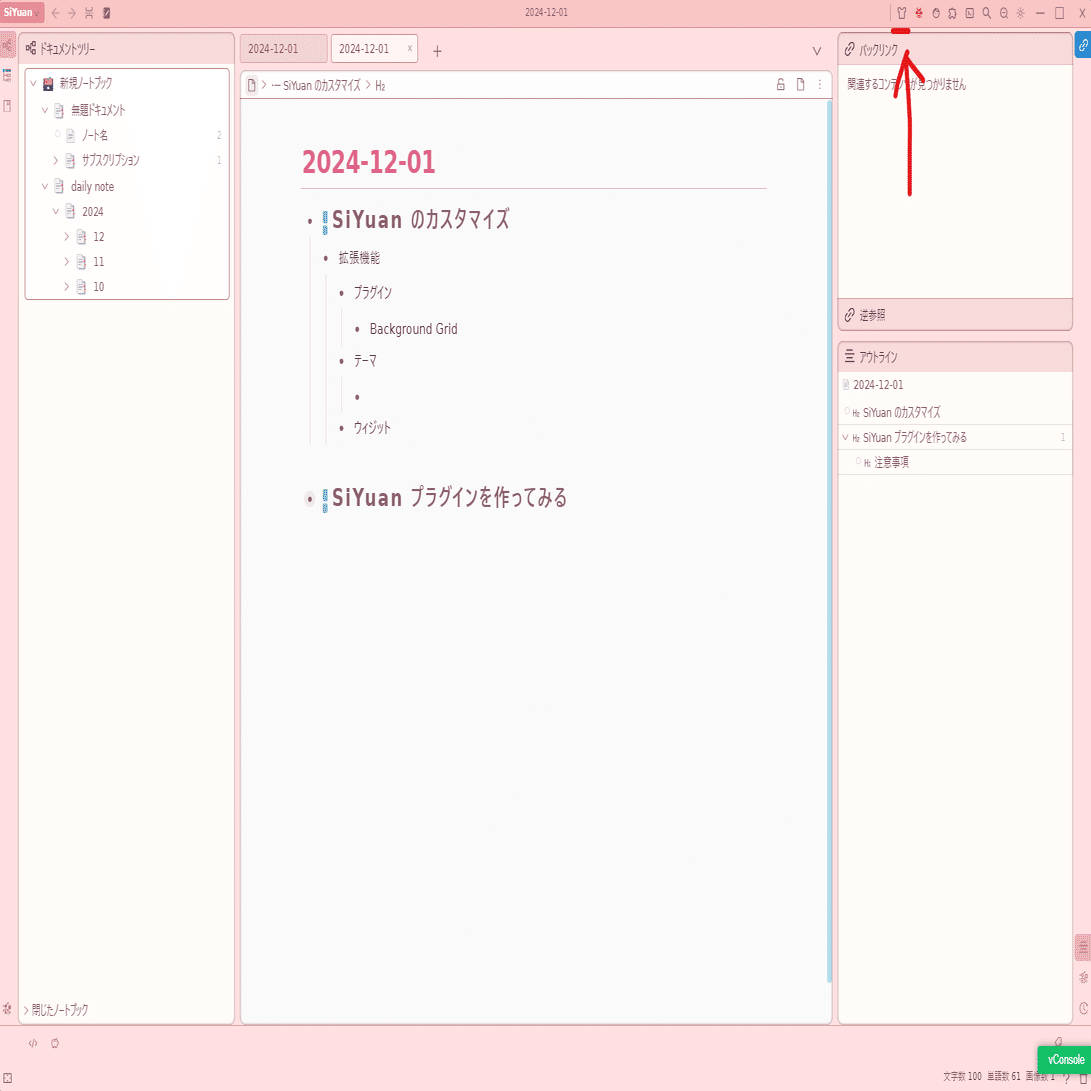Click the 逆参照 section header
1091x1091 pixels.
(955, 315)
